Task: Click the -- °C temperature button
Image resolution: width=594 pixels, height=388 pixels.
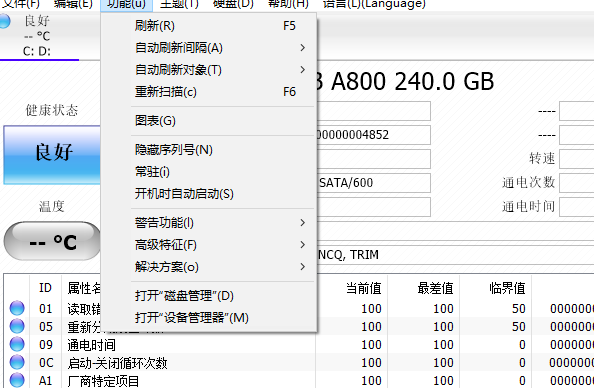Action: pos(52,241)
